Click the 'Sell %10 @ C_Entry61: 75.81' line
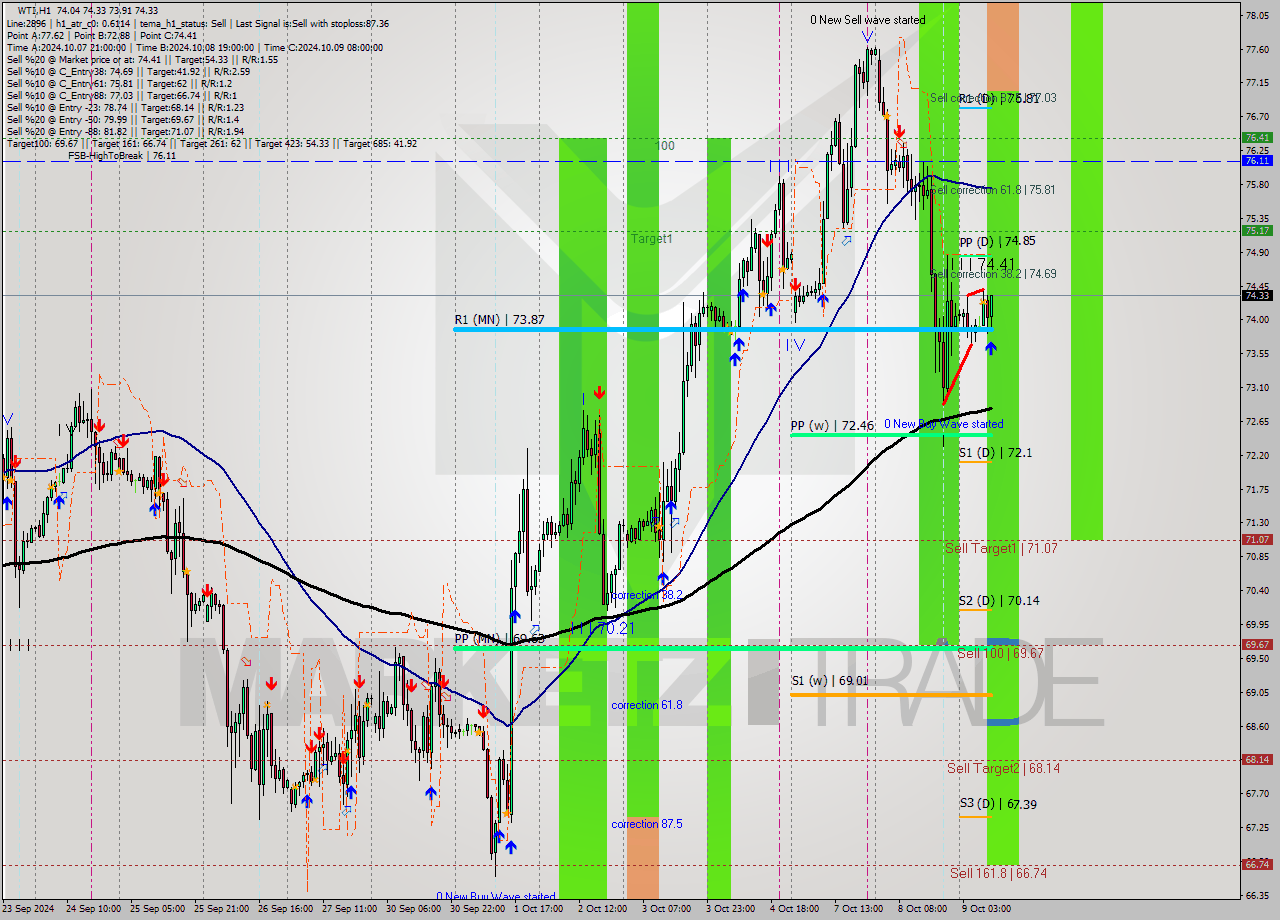The height and width of the screenshot is (920, 1280). pyautogui.click(x=119, y=83)
